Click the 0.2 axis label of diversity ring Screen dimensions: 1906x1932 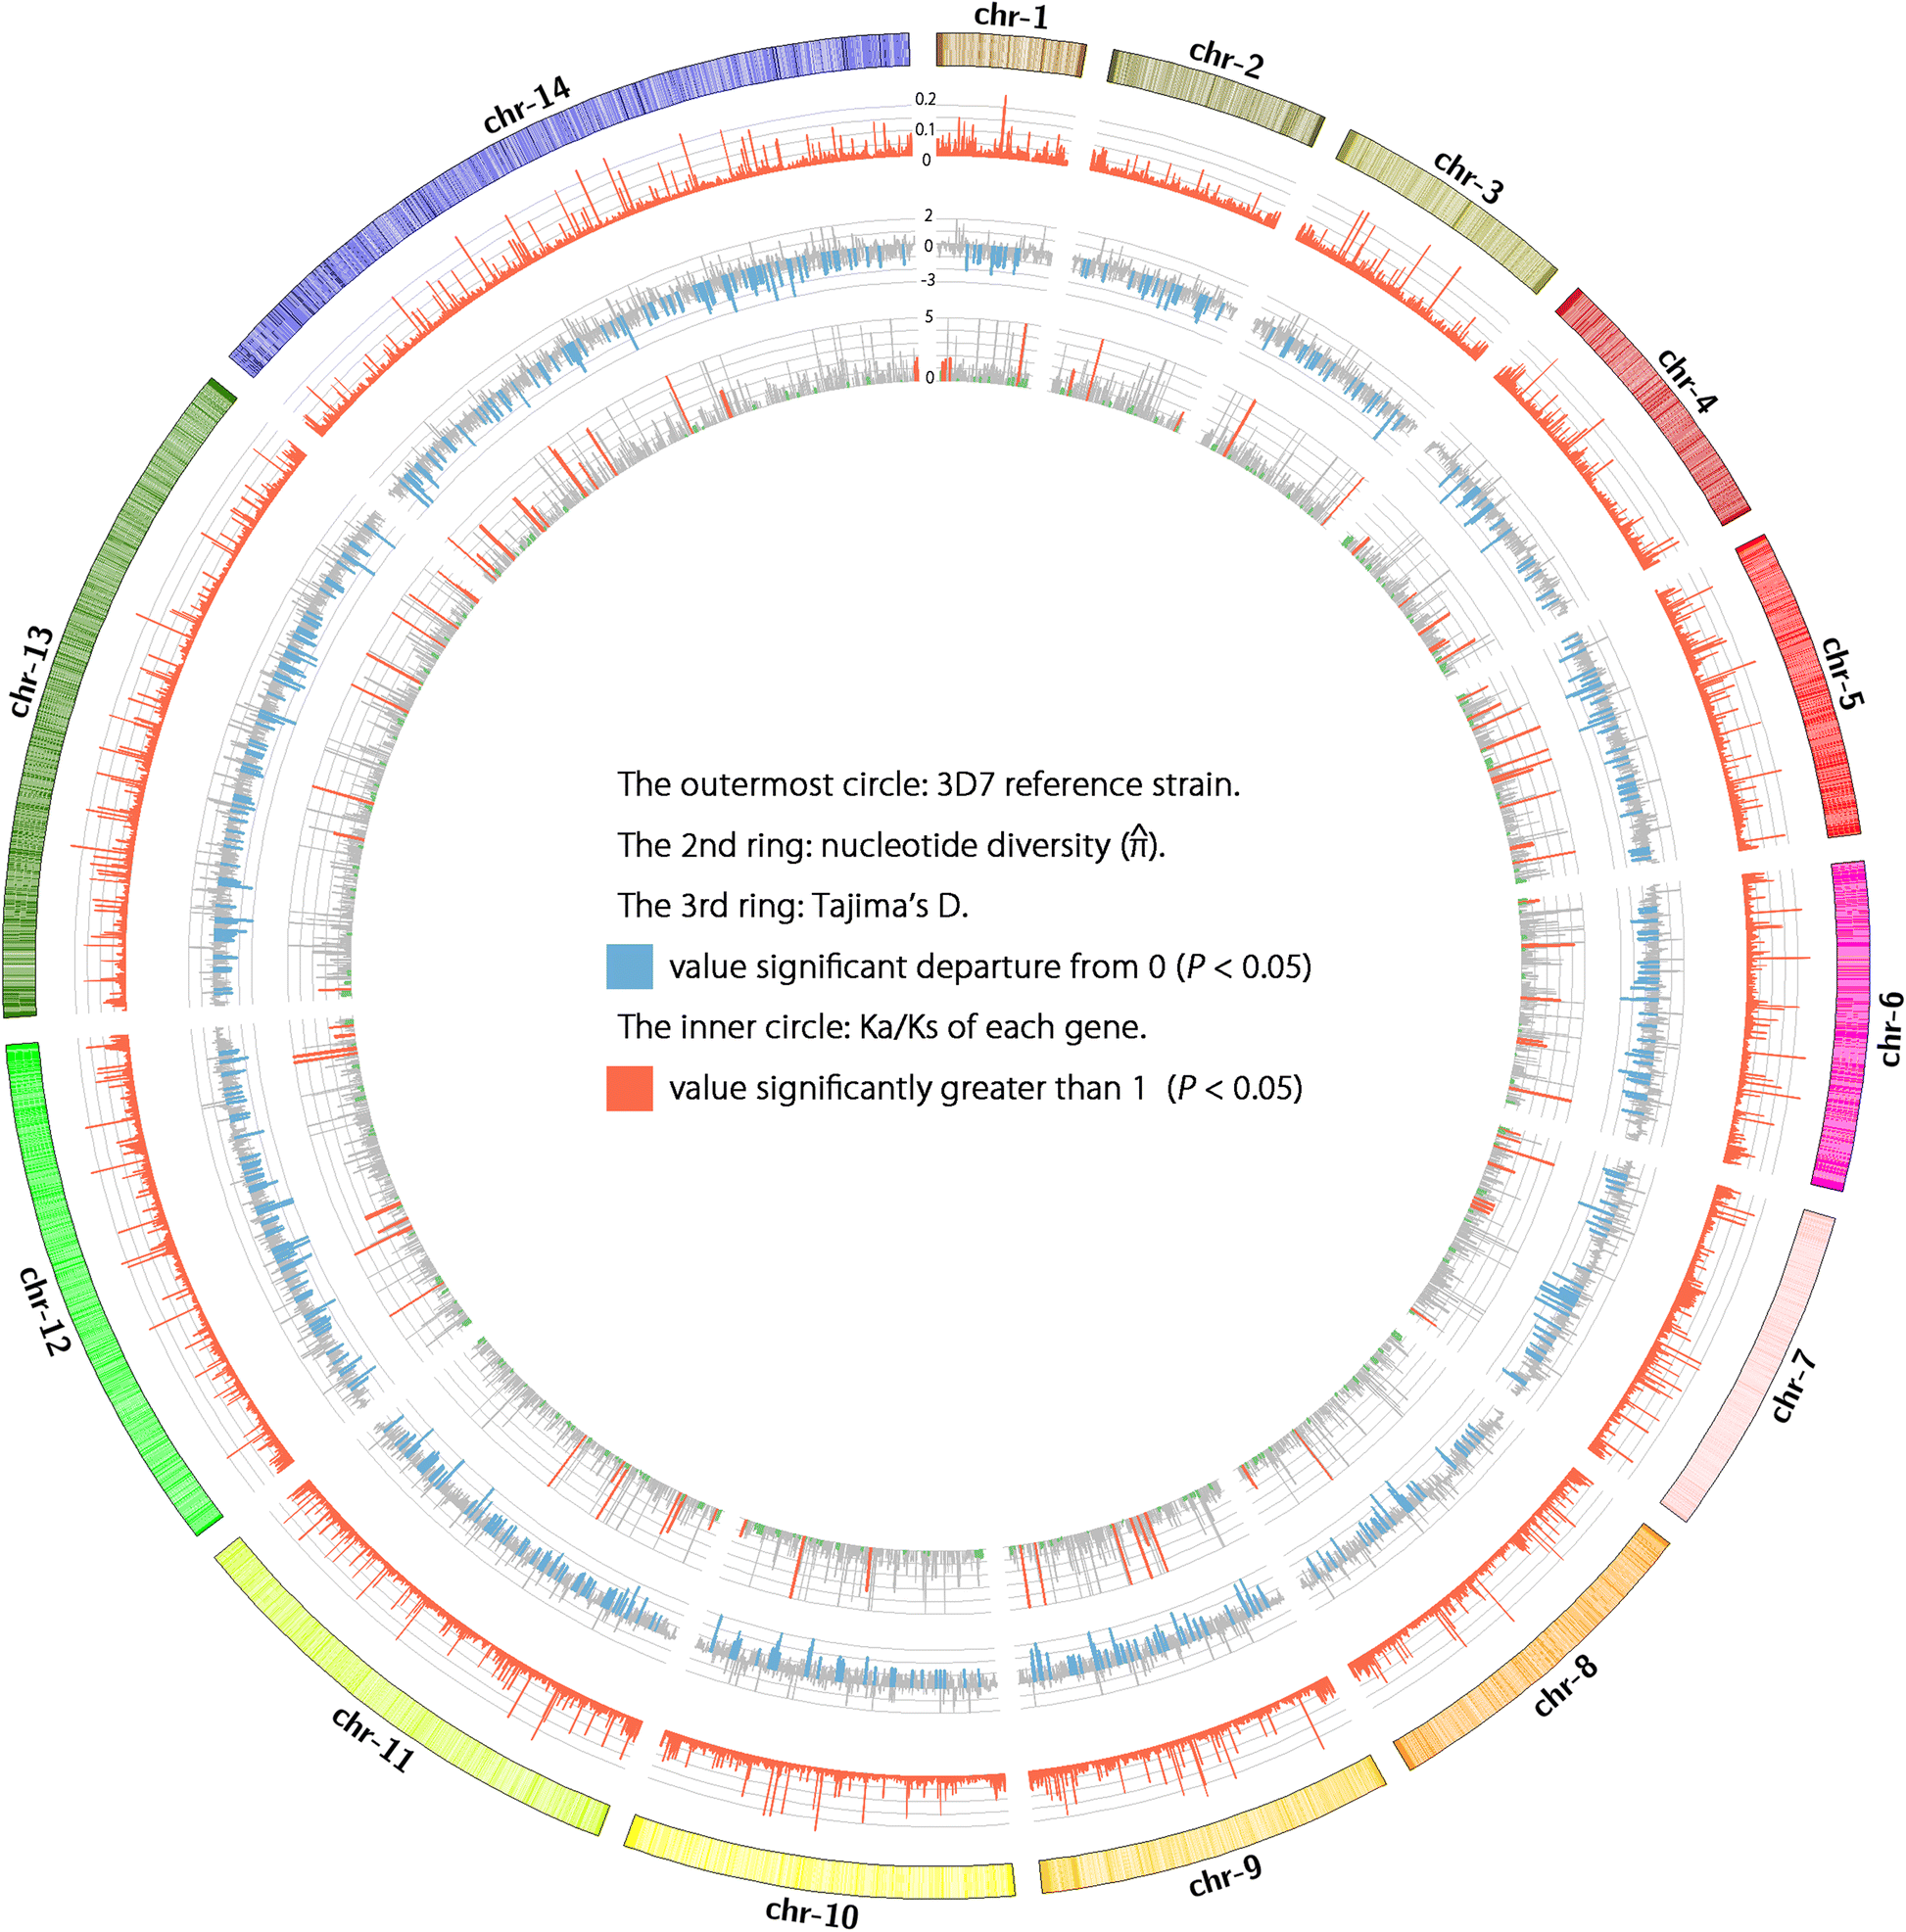tap(925, 100)
